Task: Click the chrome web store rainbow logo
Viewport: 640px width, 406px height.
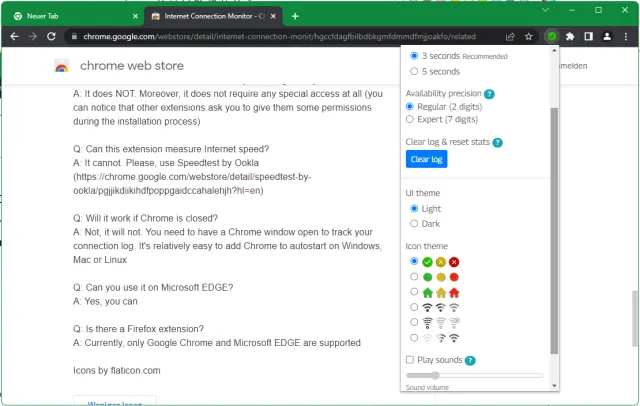Action: (62, 66)
